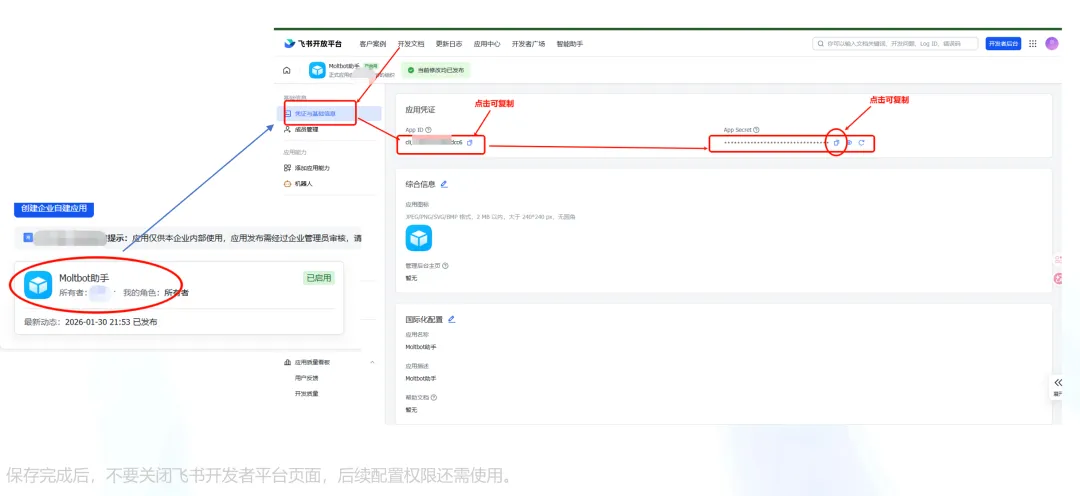Click the 暂无 value under 帮助文档
Image resolution: width=1080 pixels, height=496 pixels.
(x=411, y=410)
